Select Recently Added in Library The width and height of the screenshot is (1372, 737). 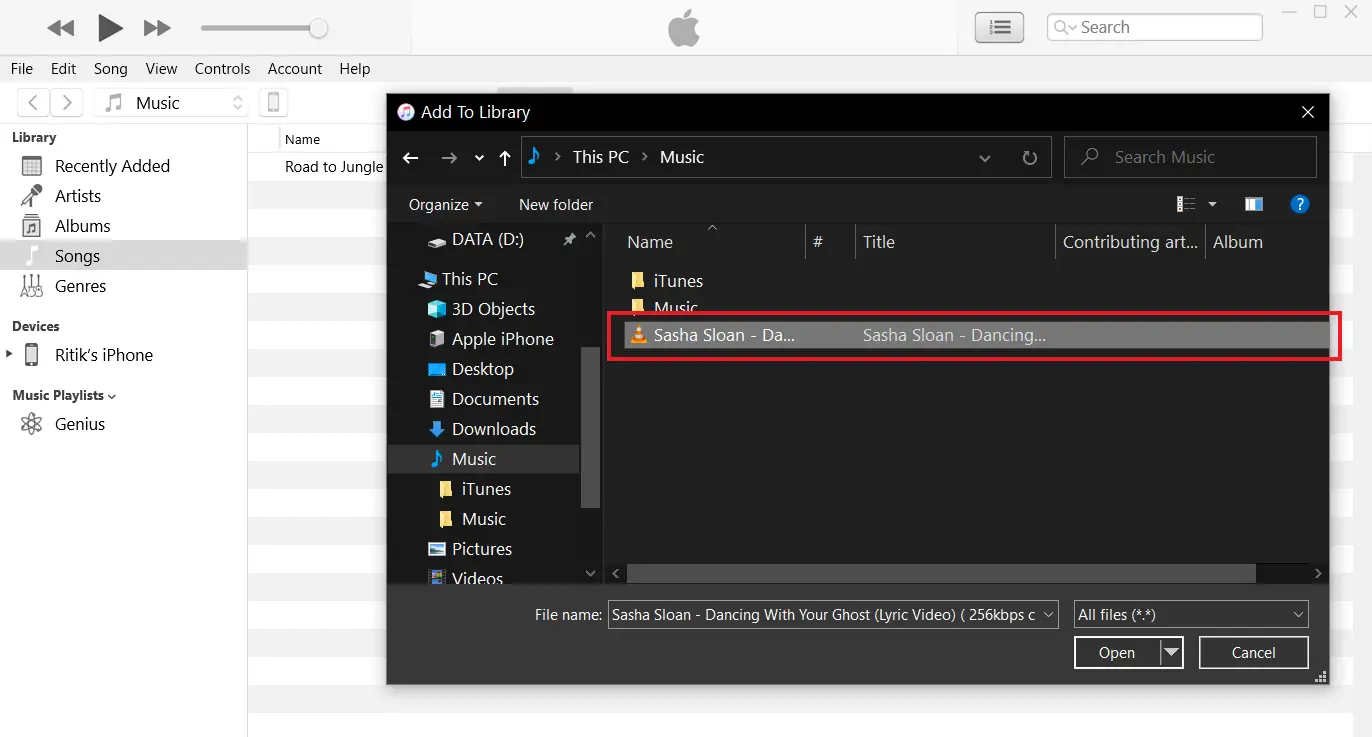[x=112, y=166]
